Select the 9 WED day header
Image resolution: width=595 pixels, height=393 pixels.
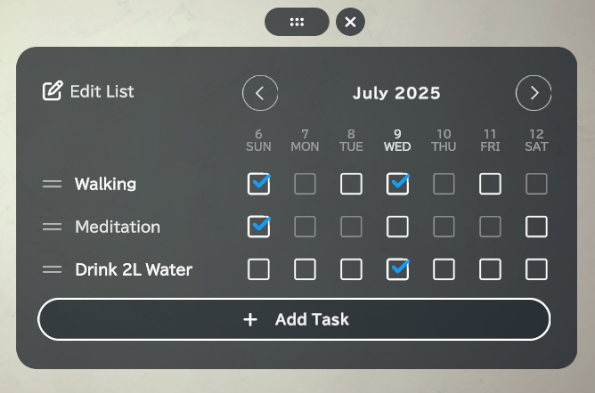click(397, 140)
